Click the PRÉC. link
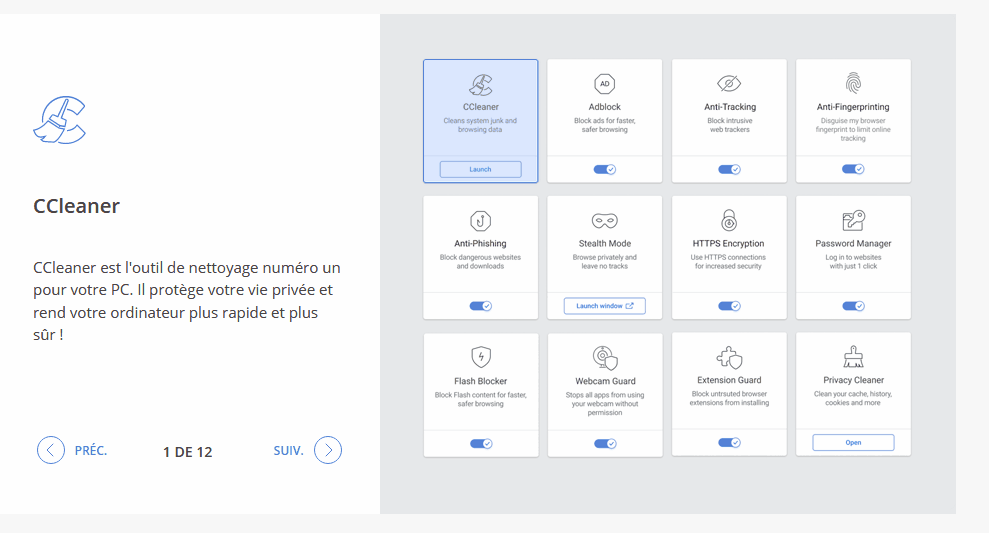This screenshot has width=989, height=533. pyautogui.click(x=91, y=450)
